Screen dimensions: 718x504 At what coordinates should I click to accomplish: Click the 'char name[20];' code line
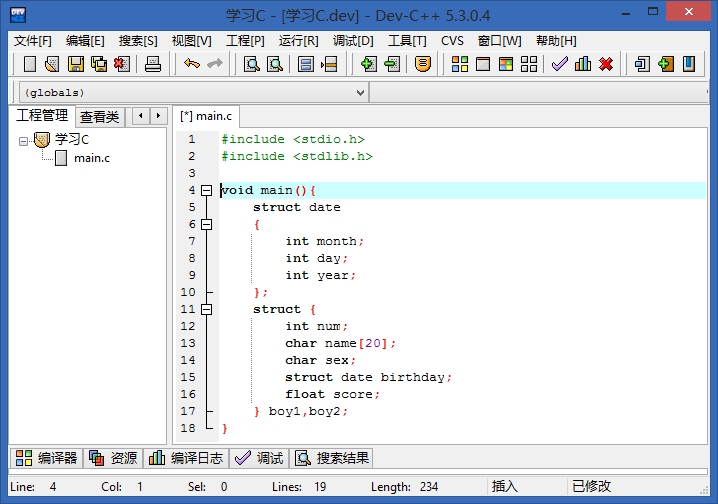pos(340,343)
